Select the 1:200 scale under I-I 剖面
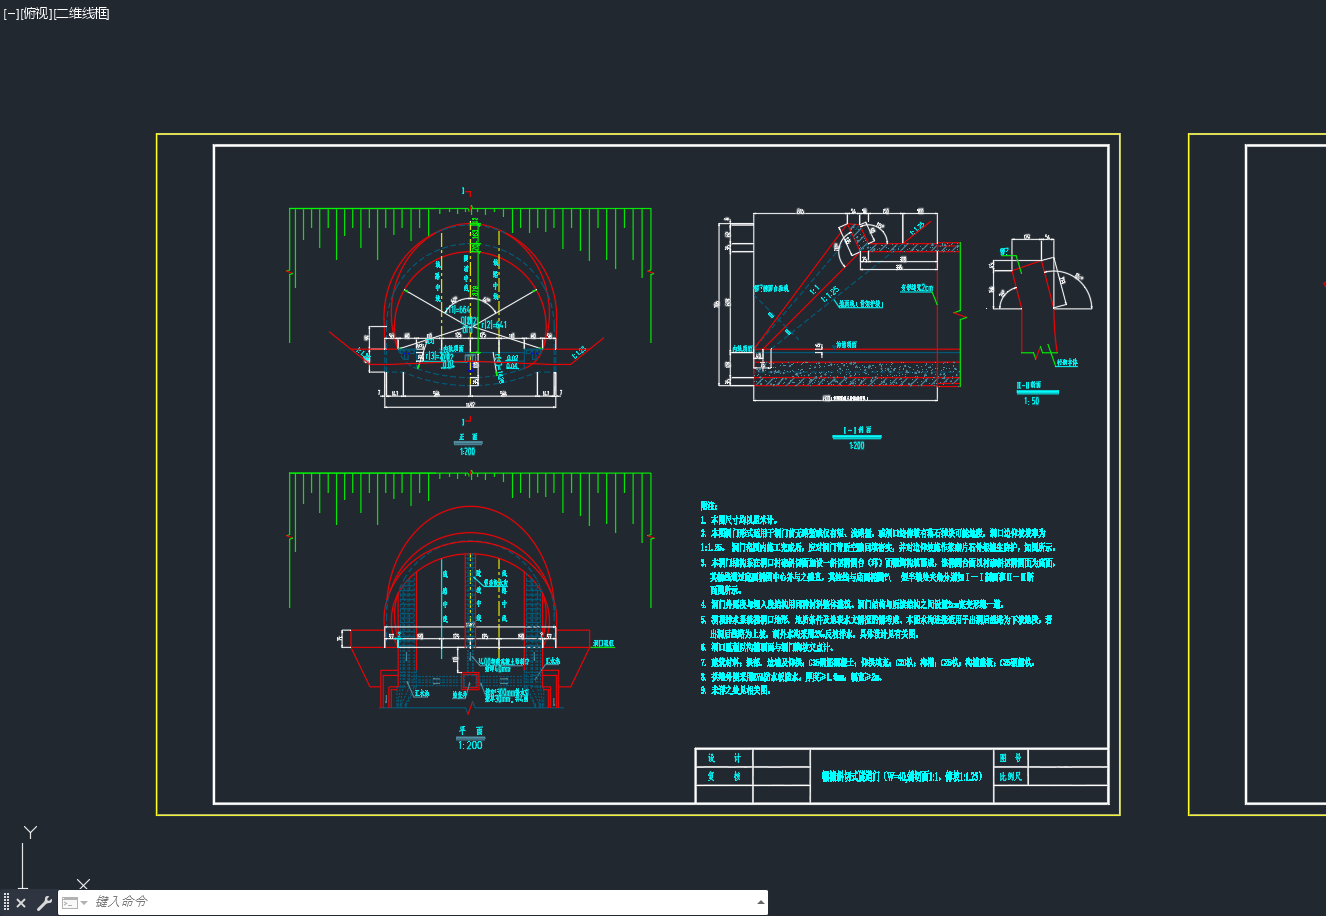The image size is (1326, 916). click(x=857, y=446)
